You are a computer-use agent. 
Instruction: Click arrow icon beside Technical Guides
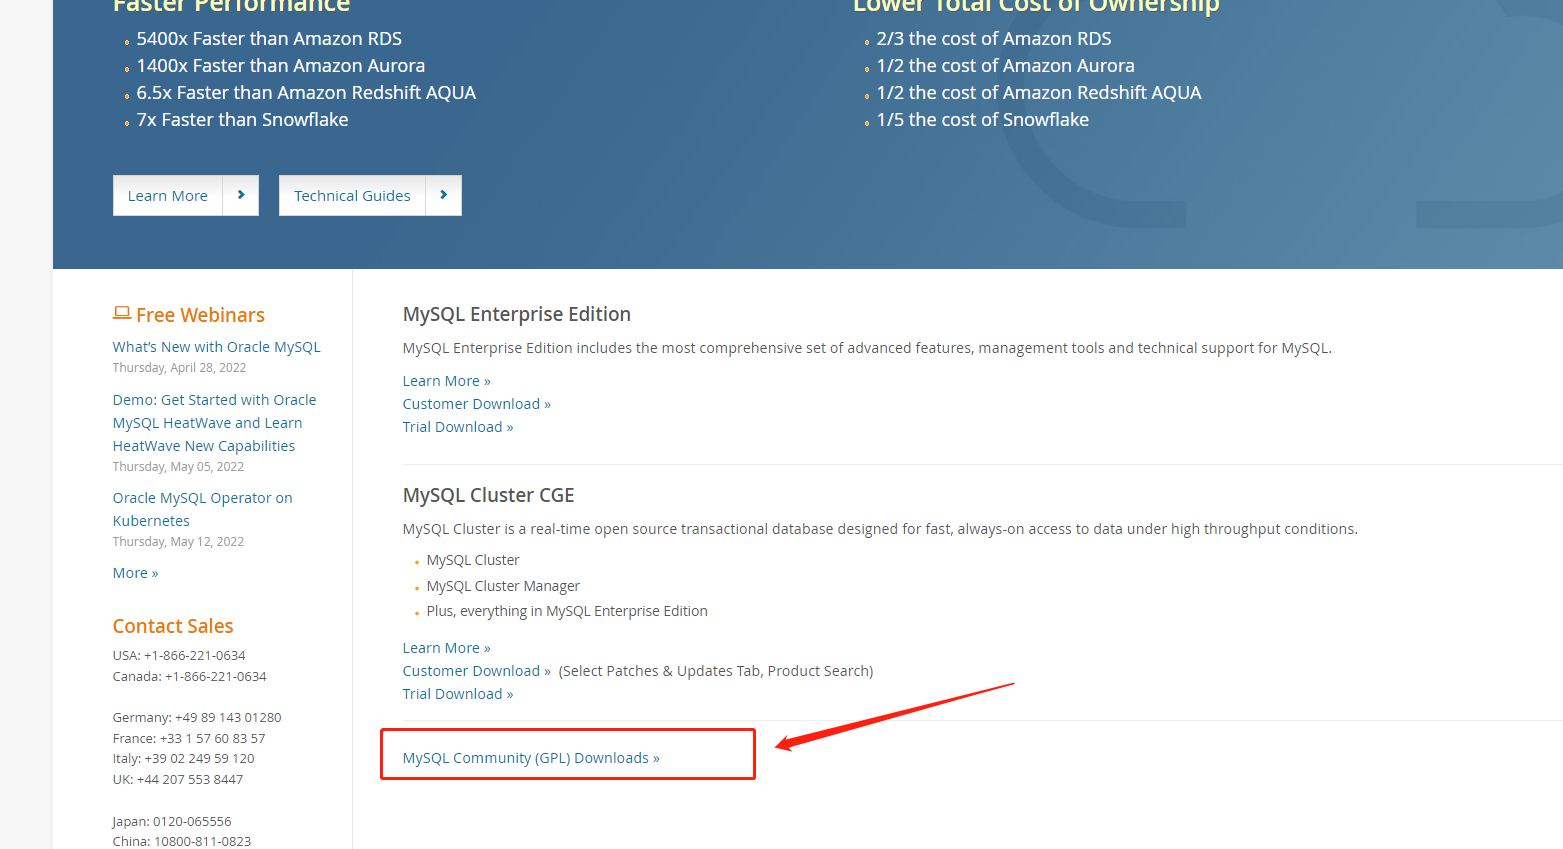click(444, 196)
